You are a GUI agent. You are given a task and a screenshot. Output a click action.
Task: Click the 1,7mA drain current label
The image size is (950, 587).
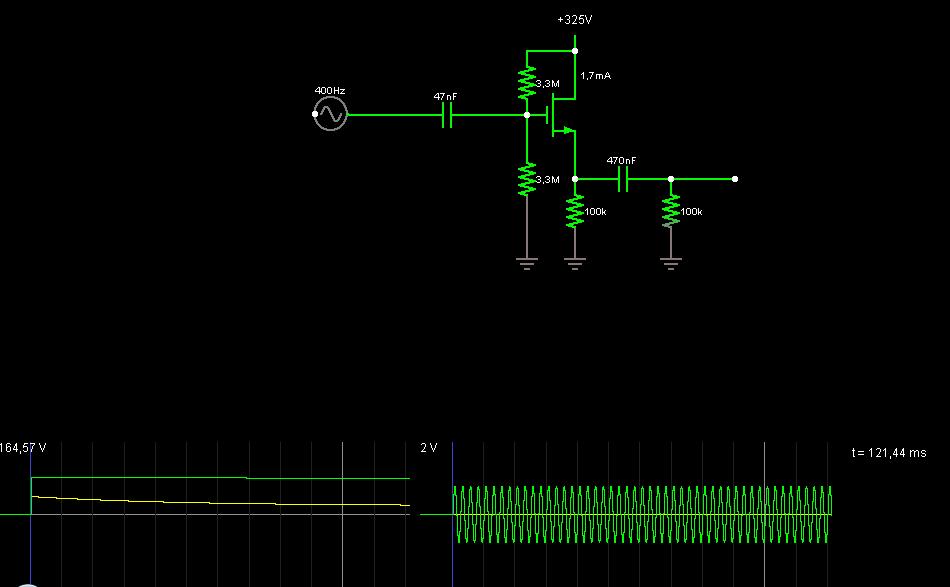pyautogui.click(x=595, y=75)
